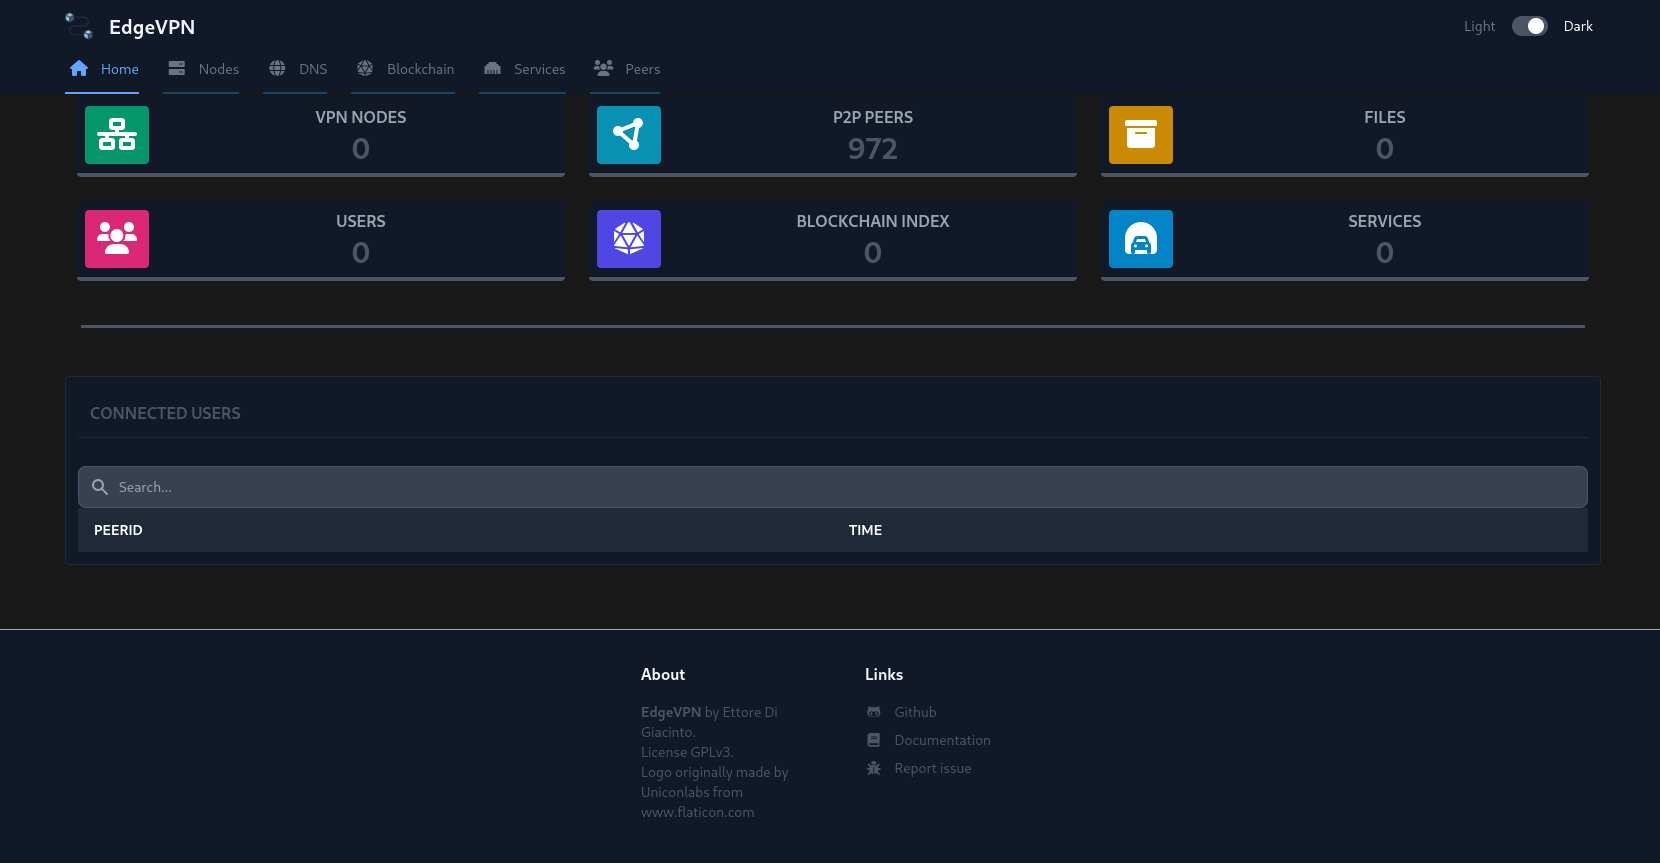Screen dimensions: 1660x863
Task: Click the EdgeVPN logo icon
Action: 79,26
